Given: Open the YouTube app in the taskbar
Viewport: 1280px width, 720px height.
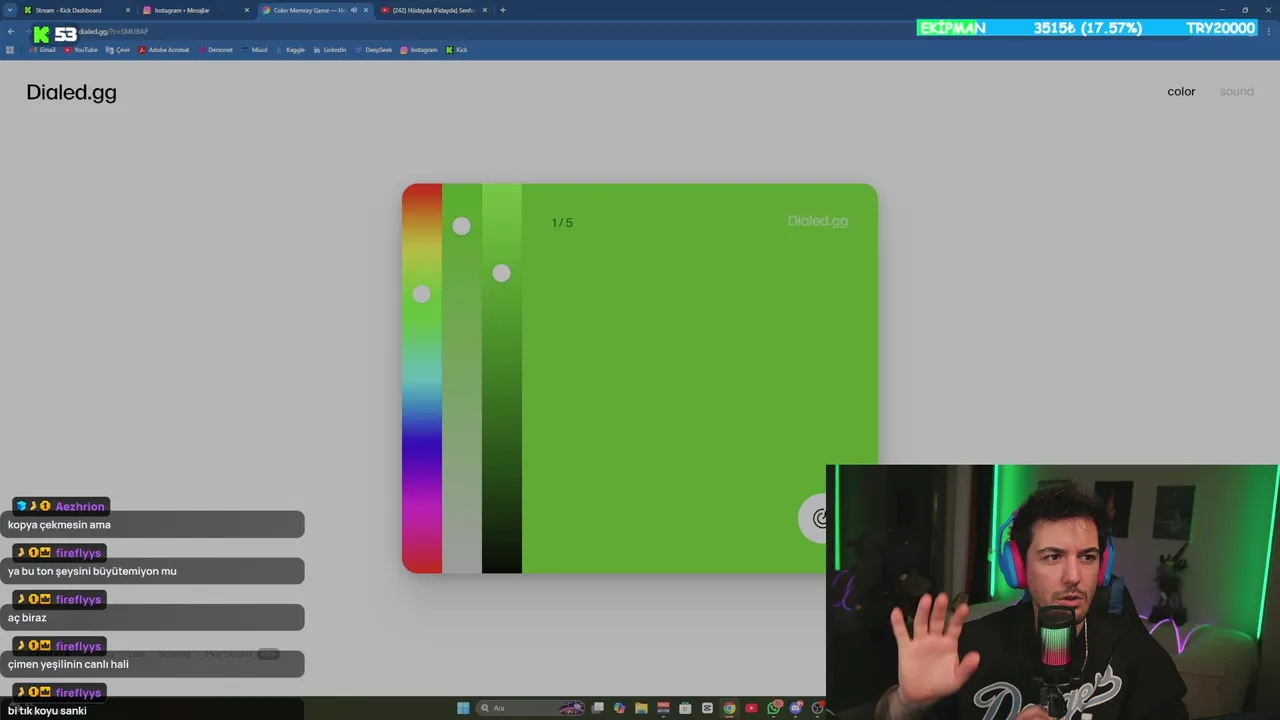Looking at the screenshot, I should coord(751,708).
